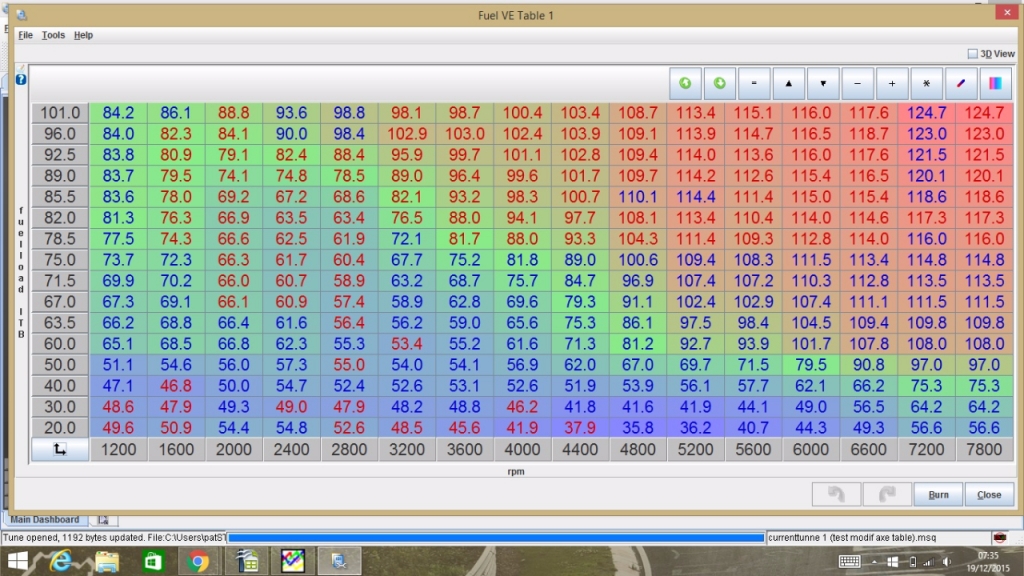1024x576 pixels.
Task: Click the tune filename in the status bar
Action: coord(852,537)
